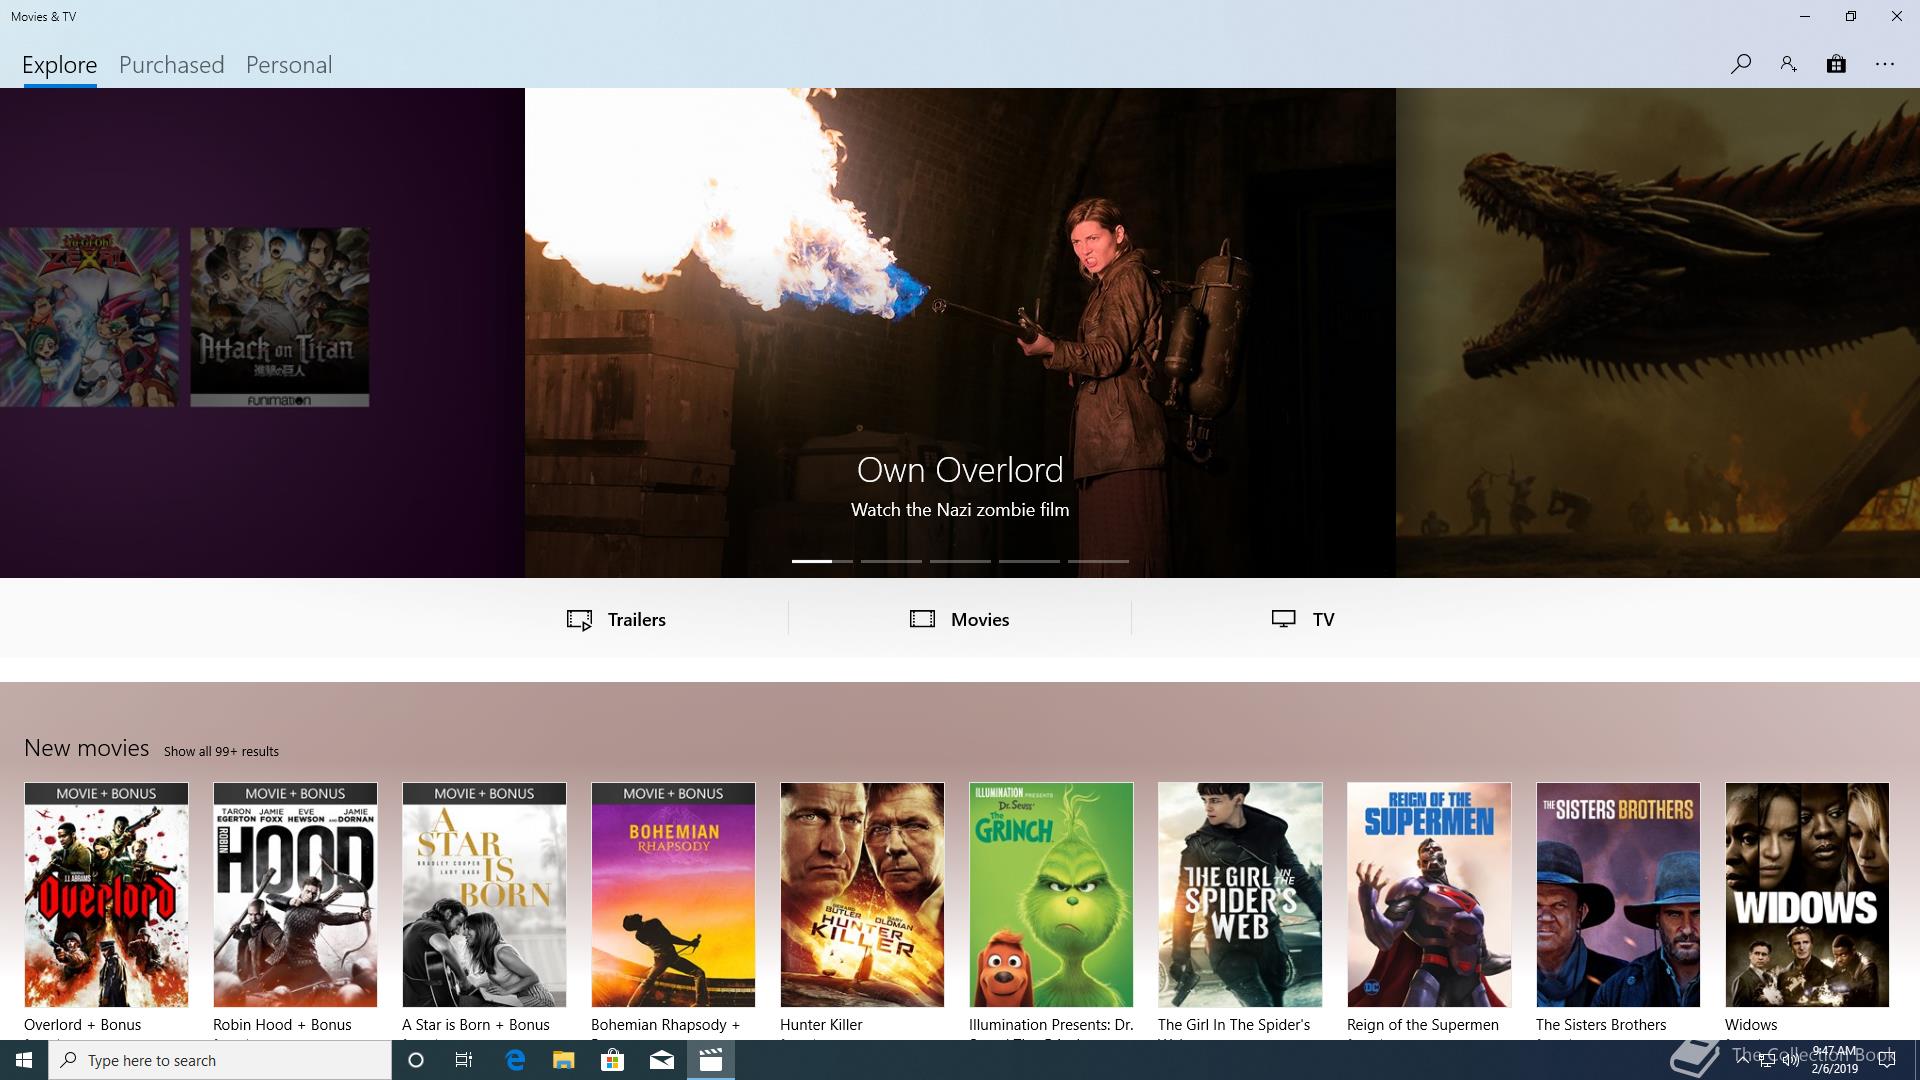This screenshot has height=1080, width=1920.
Task: Select second carousel page indicator
Action: pos(891,561)
